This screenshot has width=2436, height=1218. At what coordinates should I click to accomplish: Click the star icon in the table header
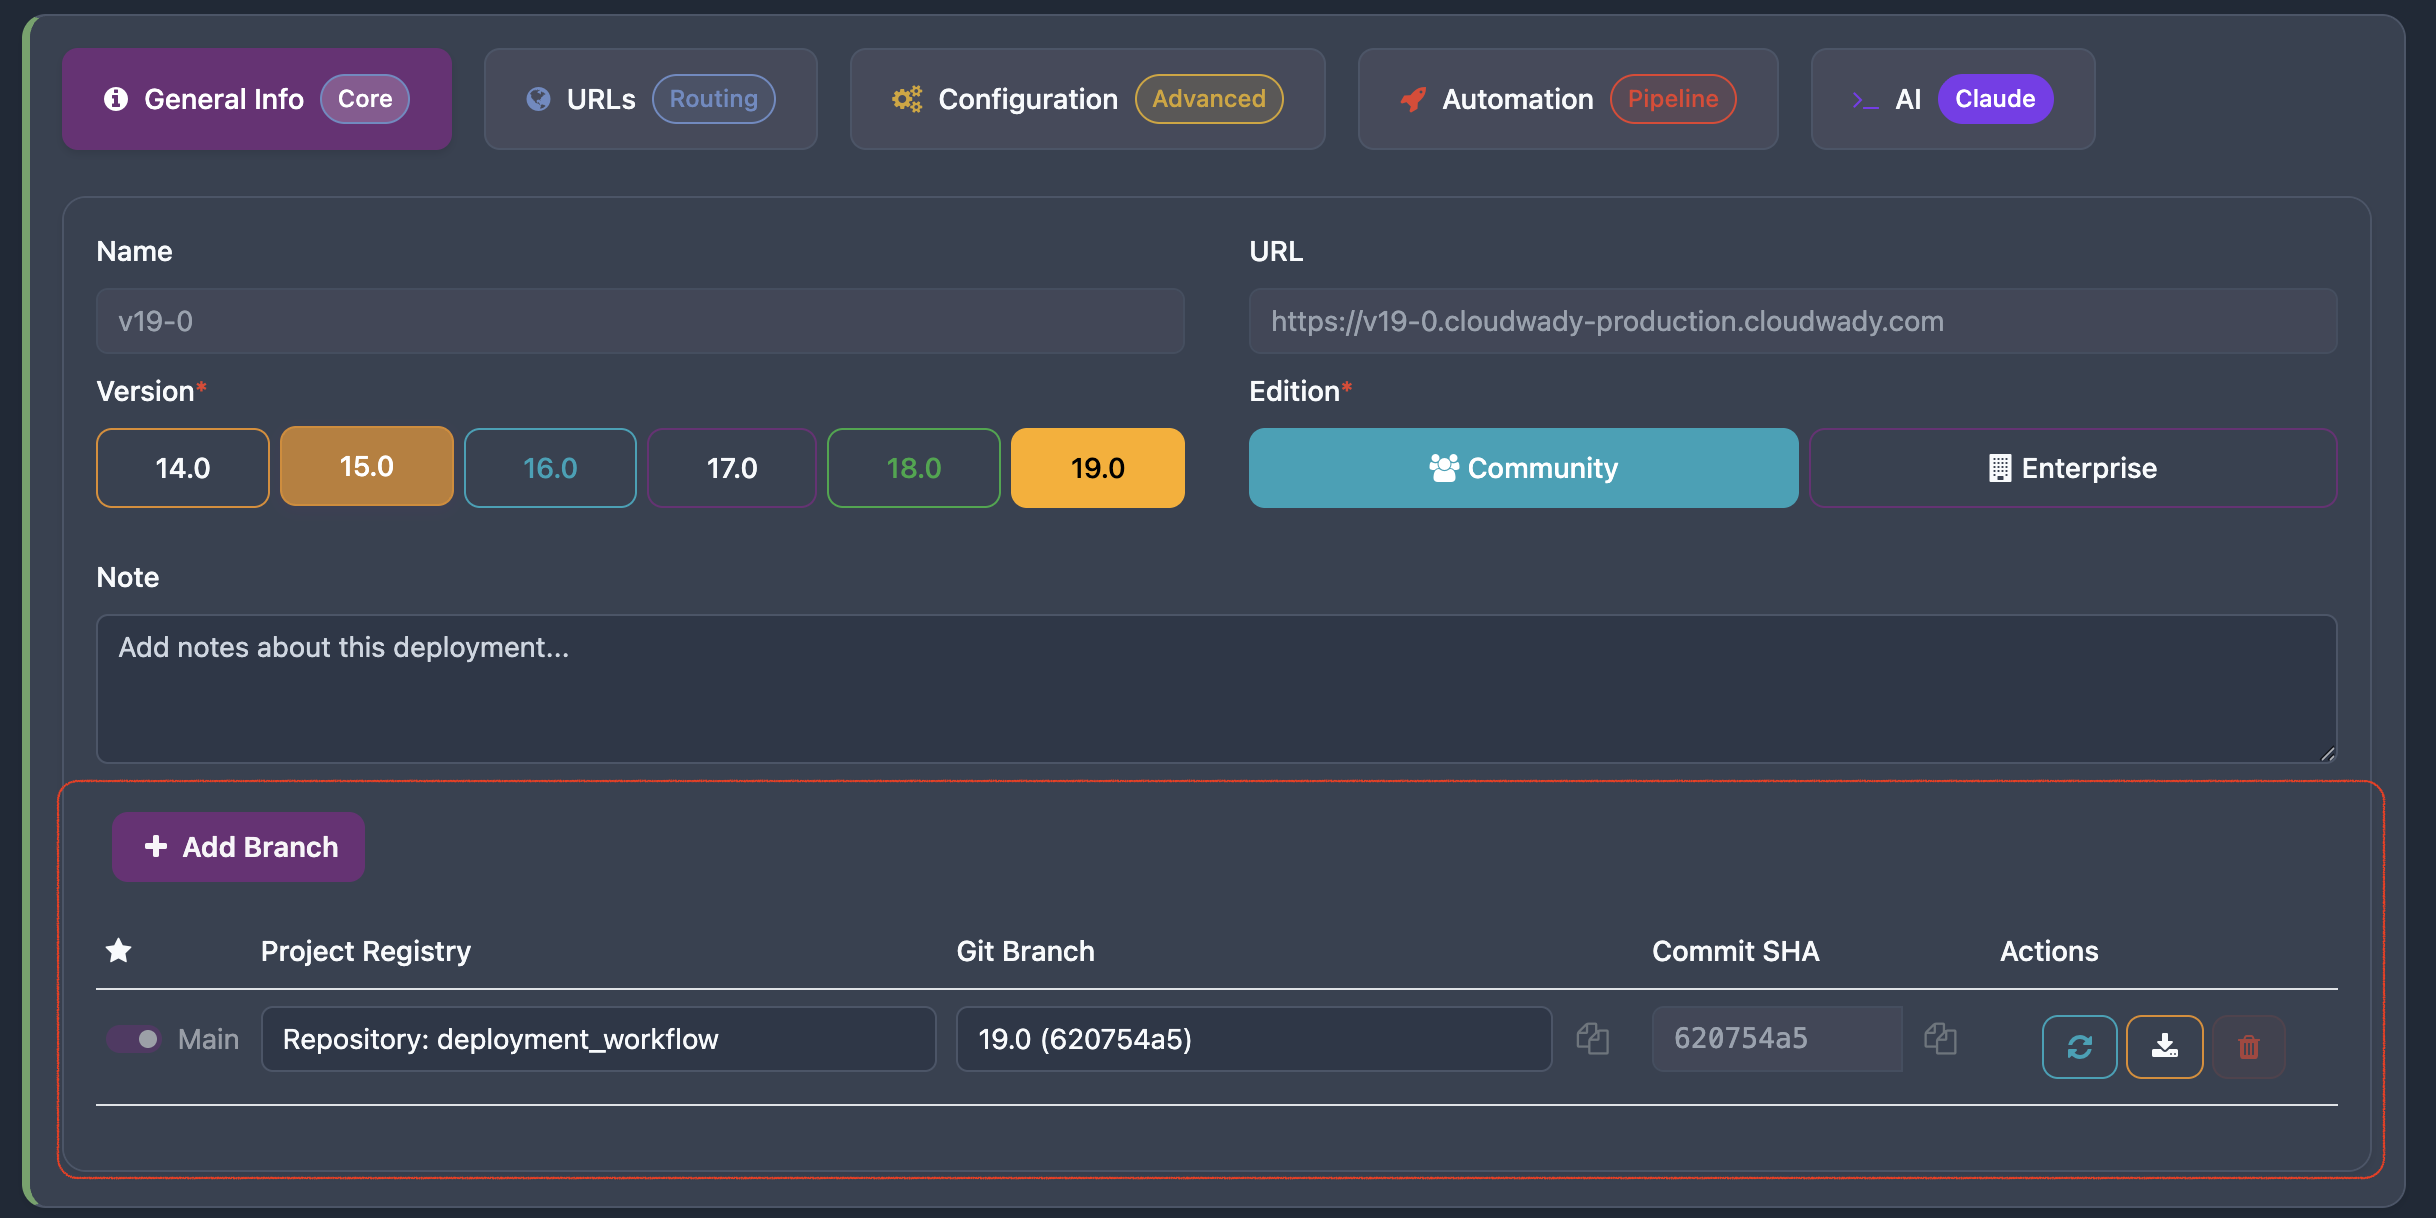click(x=119, y=950)
